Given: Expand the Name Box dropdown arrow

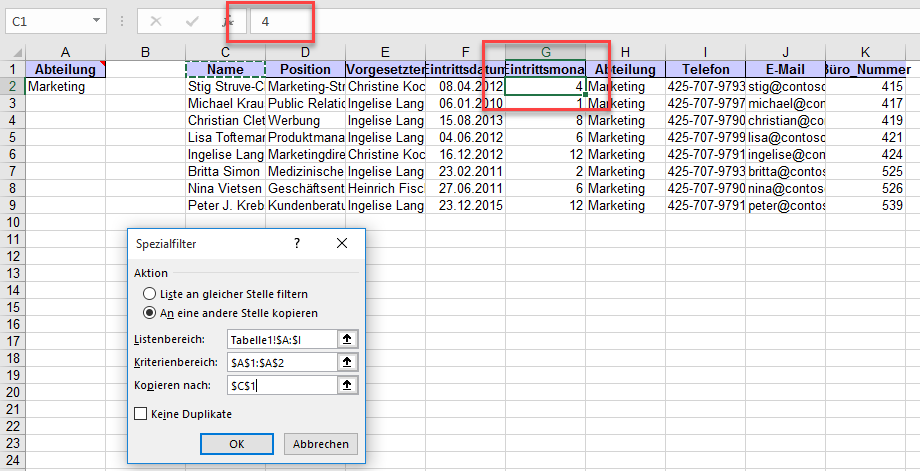Looking at the screenshot, I should 96,20.
